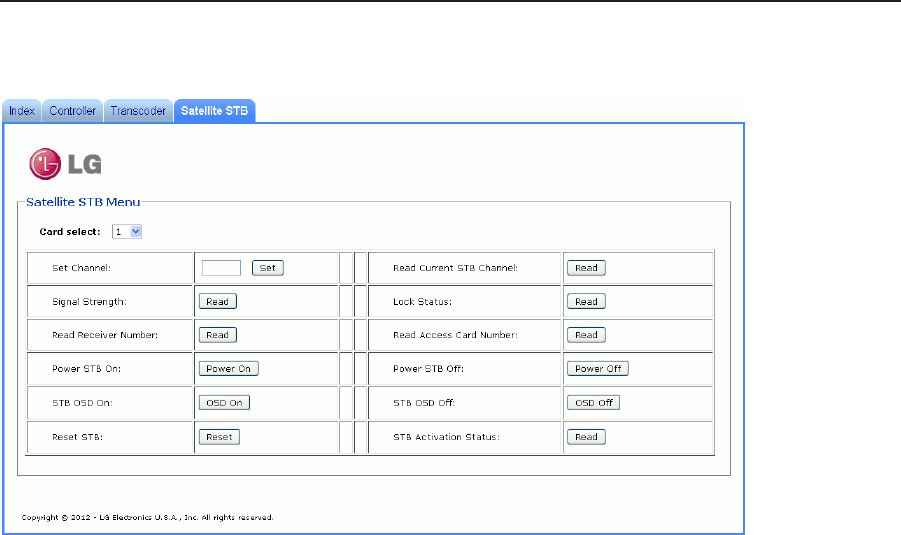Enable STB display with OSD On

coord(224,403)
